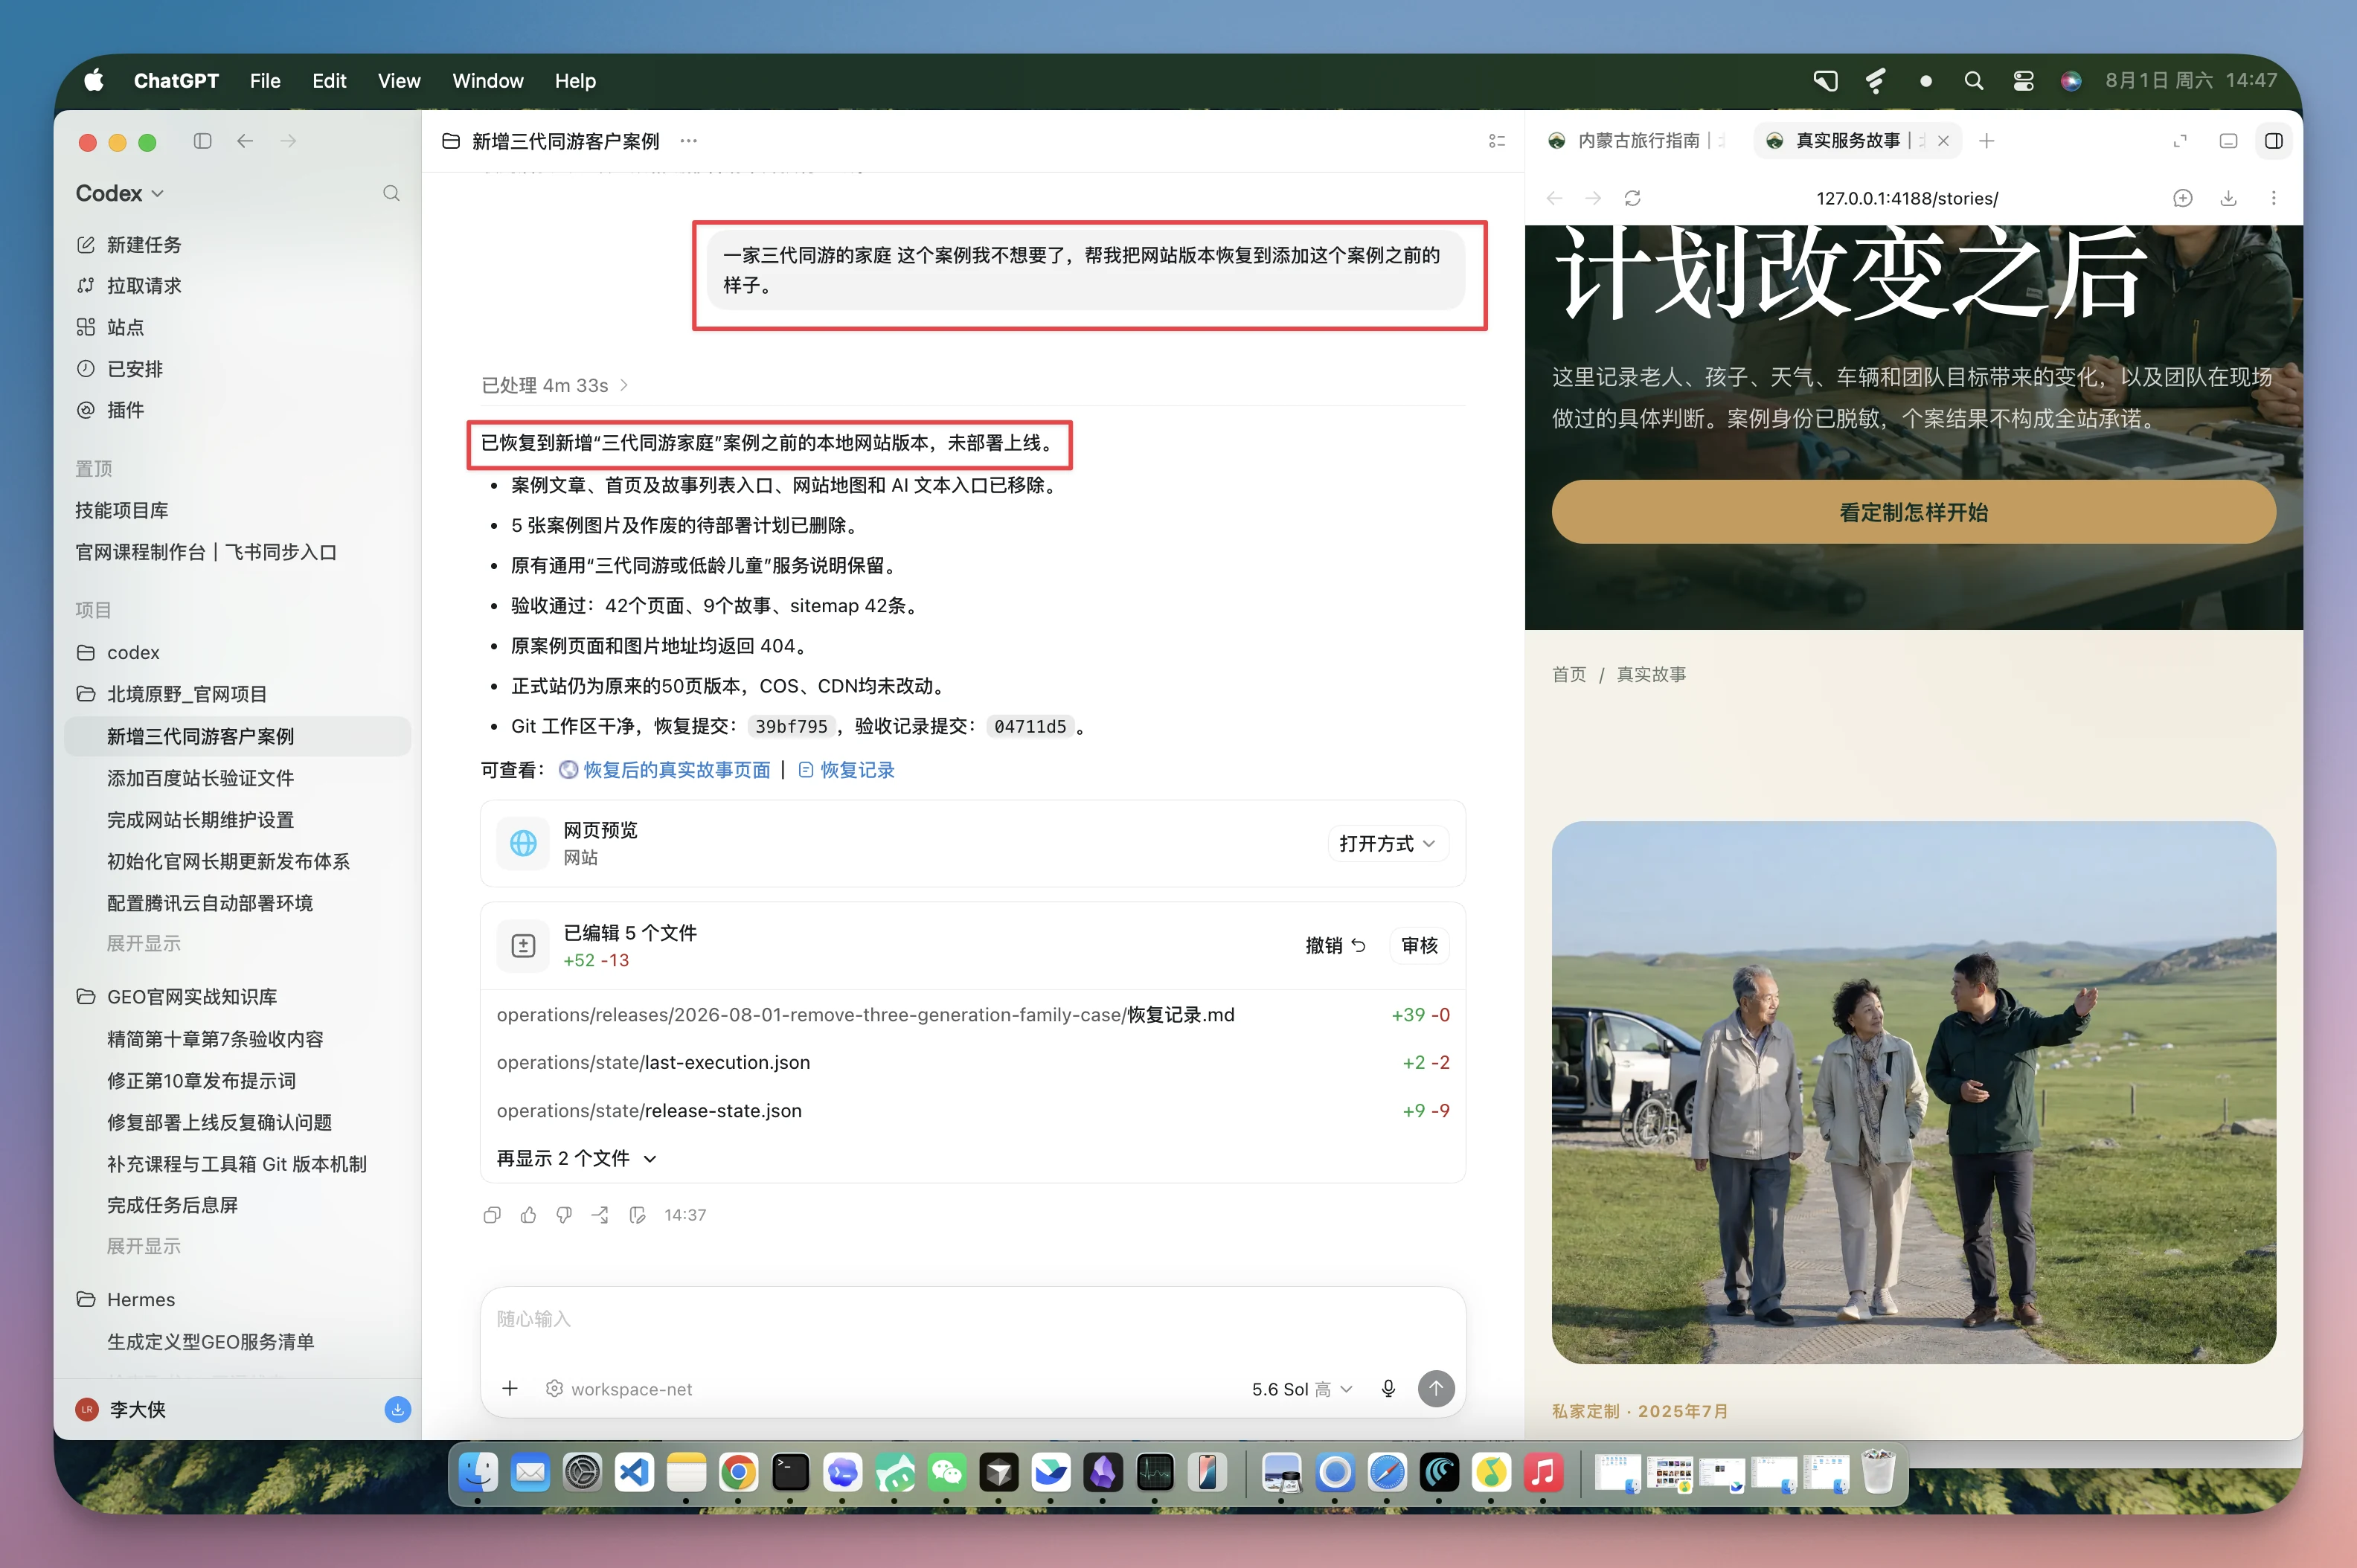Screen dimensions: 2357x1568
Task: Collapse the 北境原野_官网项目 folder
Action: point(172,694)
